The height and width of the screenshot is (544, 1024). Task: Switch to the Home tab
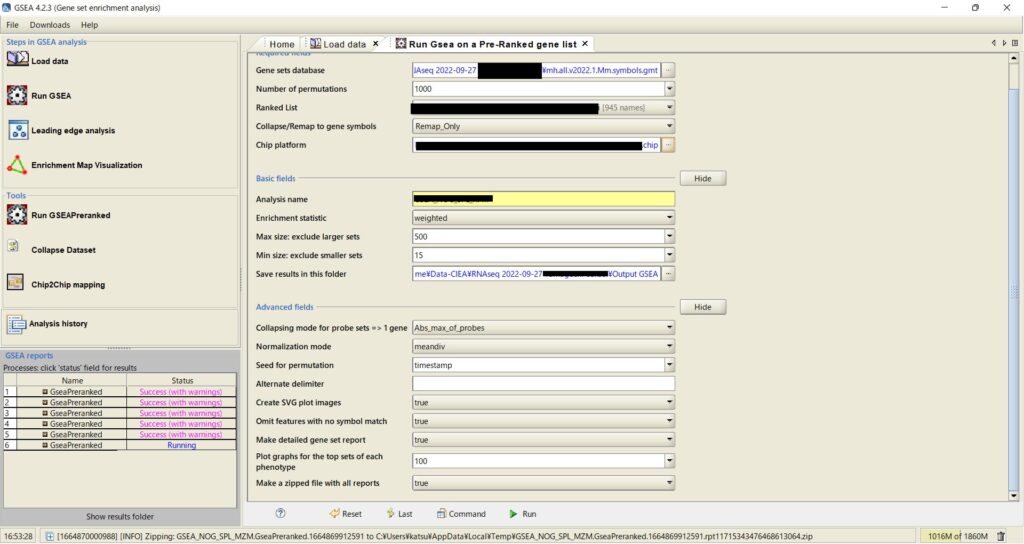click(281, 44)
